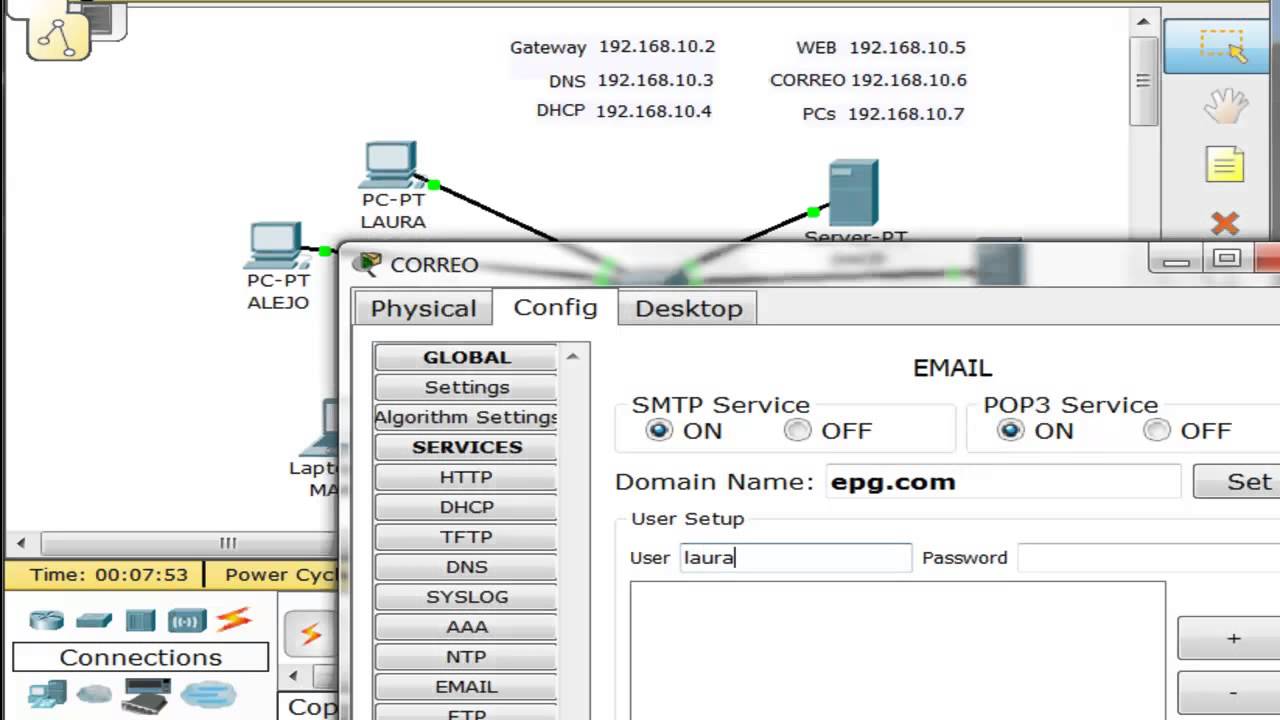Click the CORREO window title icon
This screenshot has width=1280, height=720.
pyautogui.click(x=367, y=264)
